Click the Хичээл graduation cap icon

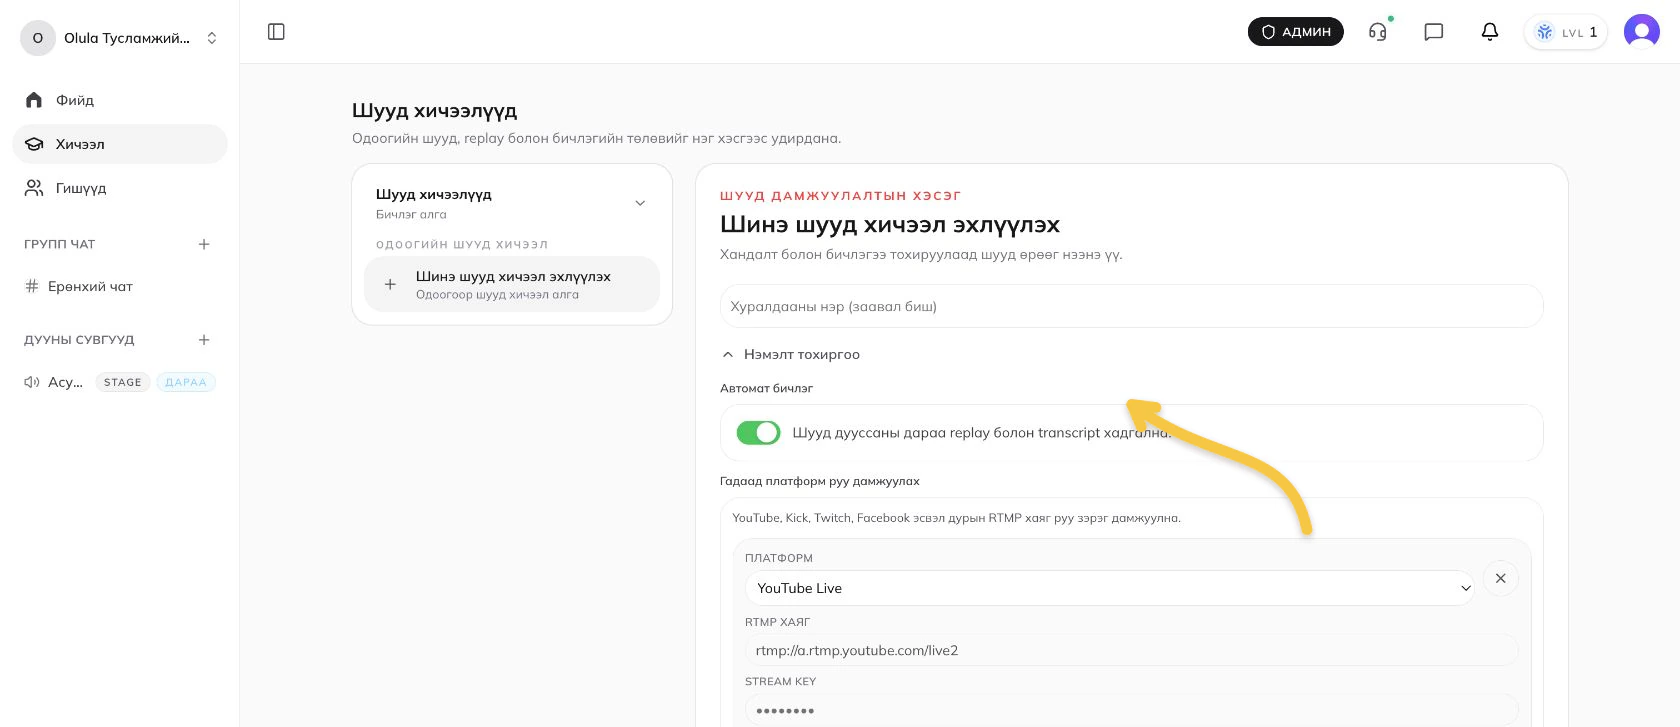pos(34,144)
